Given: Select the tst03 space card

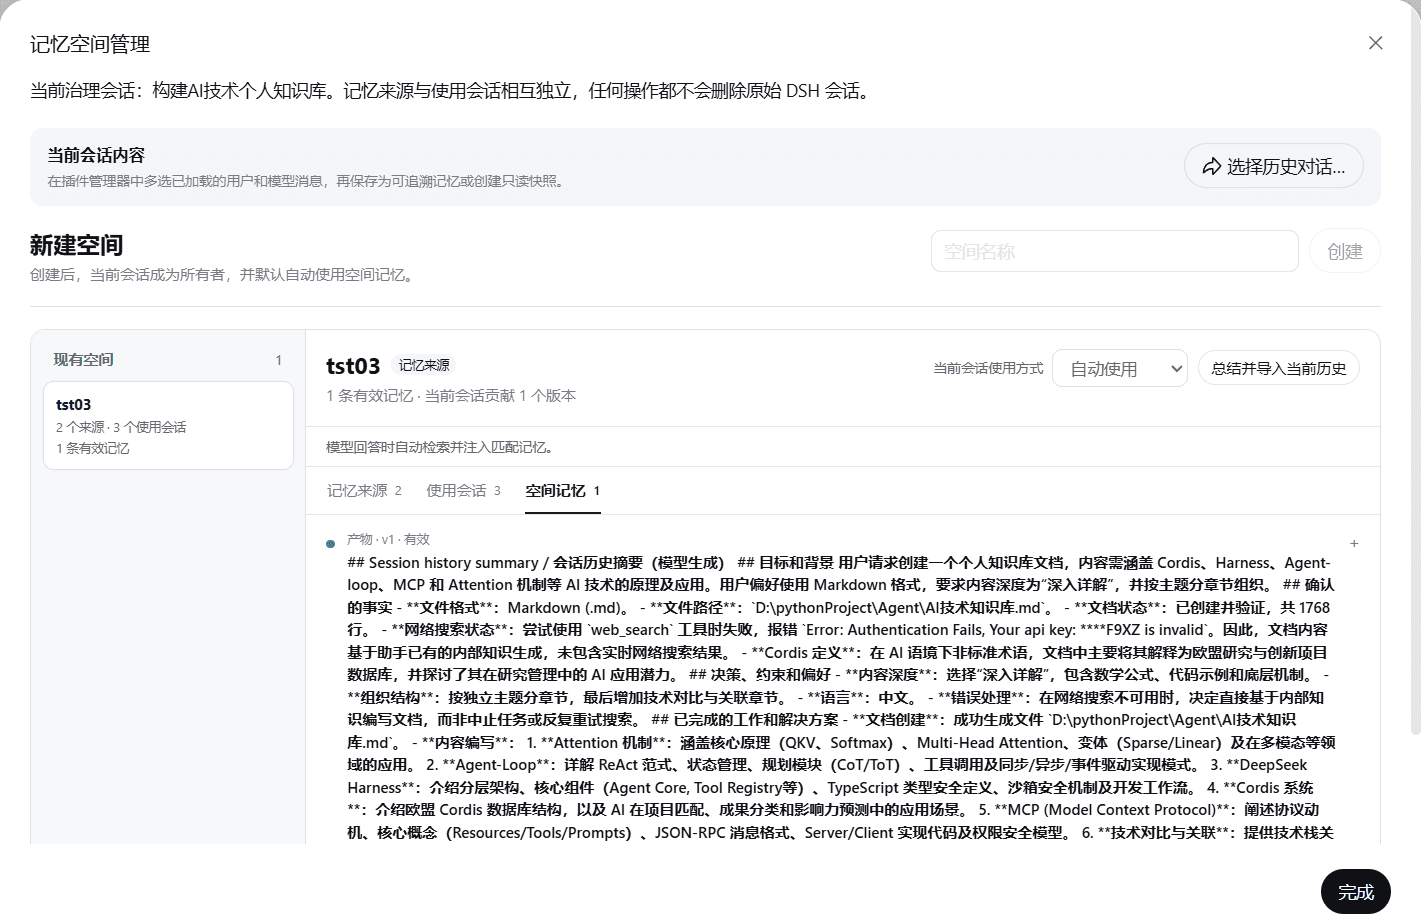Looking at the screenshot, I should pyautogui.click(x=168, y=425).
